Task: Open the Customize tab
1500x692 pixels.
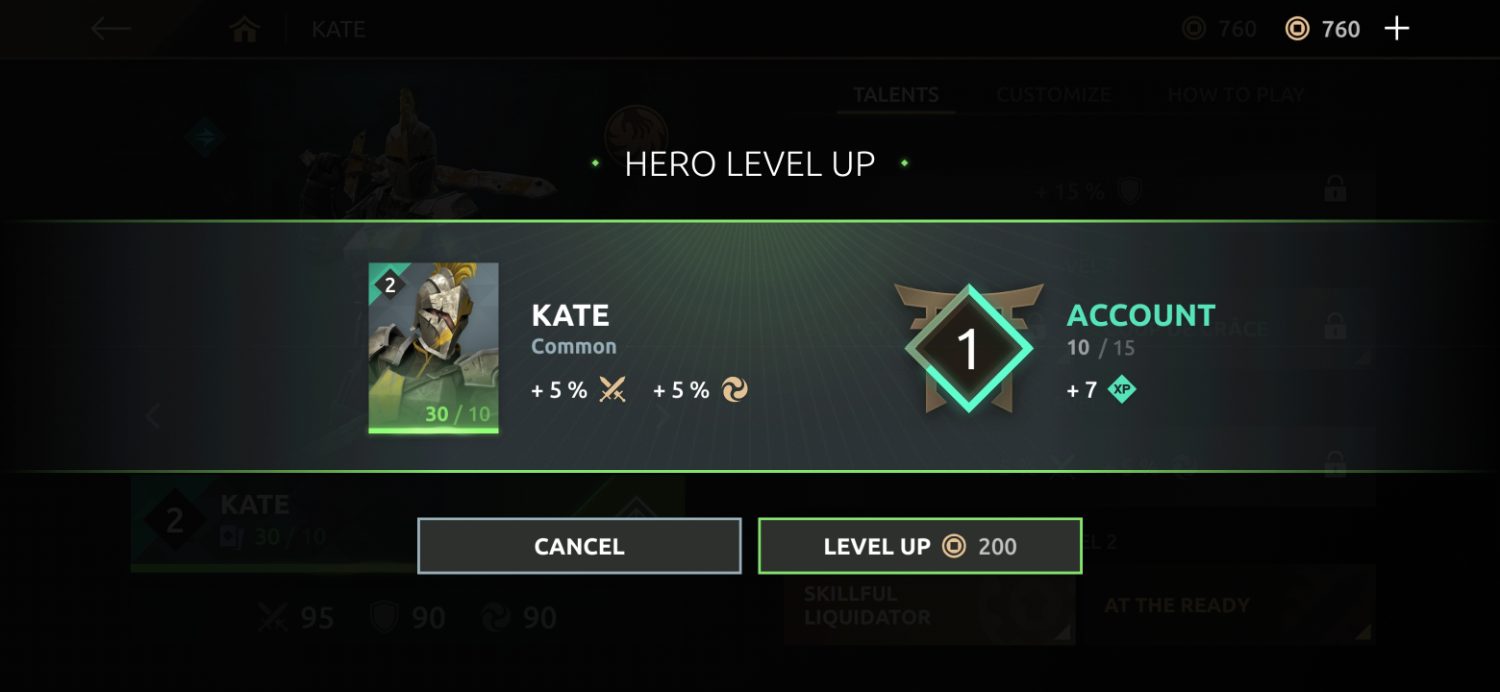Action: tap(1053, 95)
